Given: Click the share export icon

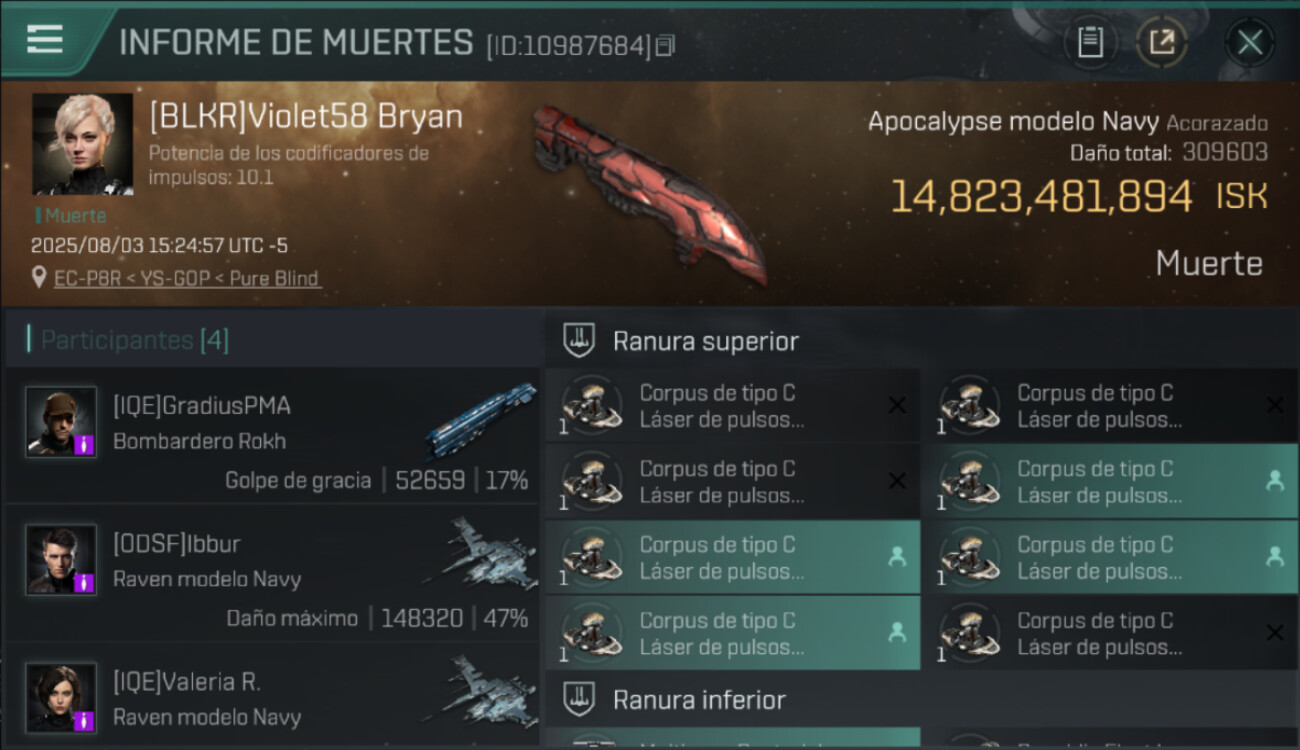Looking at the screenshot, I should tap(1162, 43).
